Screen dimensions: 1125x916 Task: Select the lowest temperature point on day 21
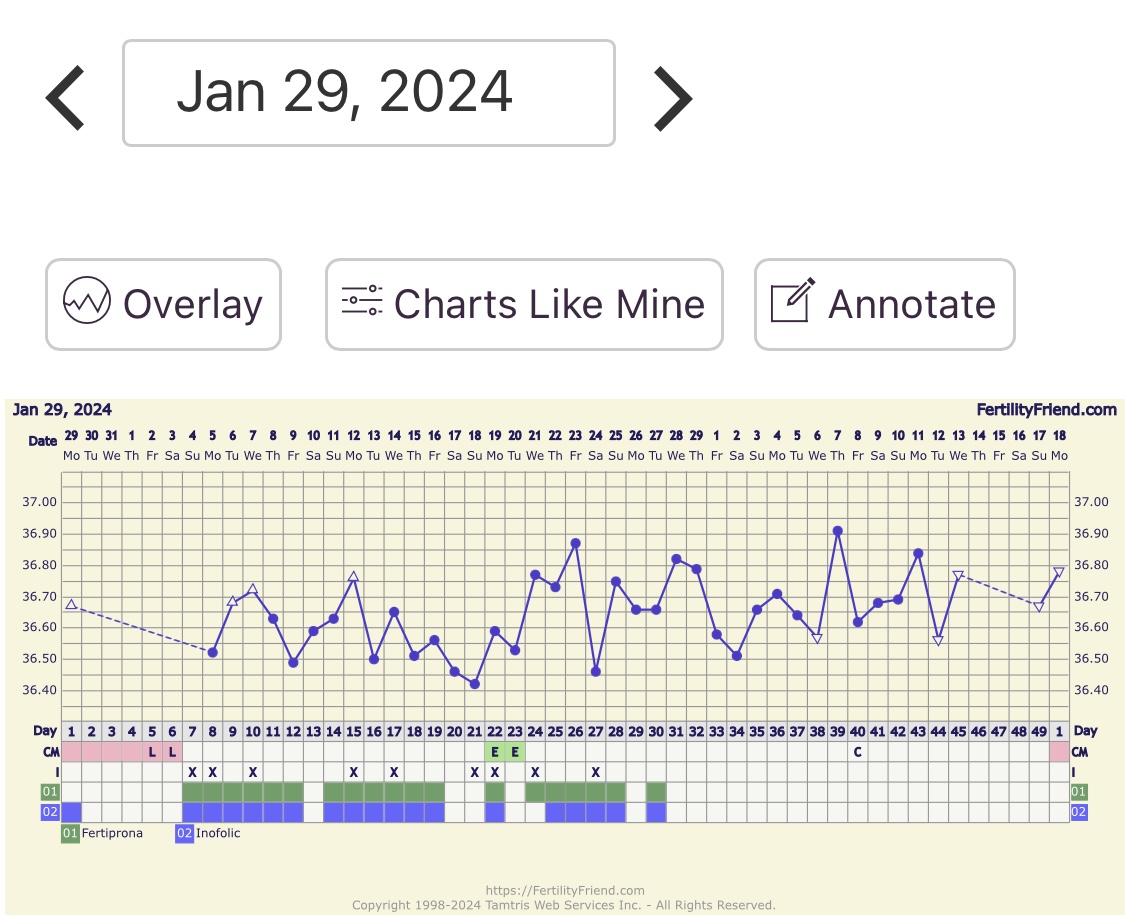pyautogui.click(x=474, y=684)
